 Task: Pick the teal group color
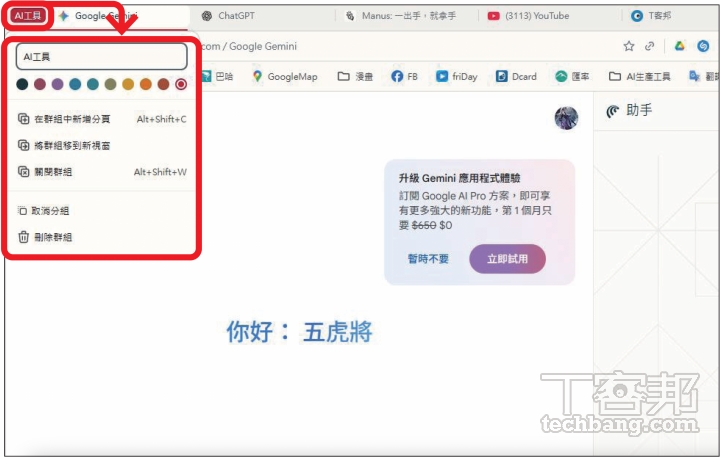click(x=93, y=84)
